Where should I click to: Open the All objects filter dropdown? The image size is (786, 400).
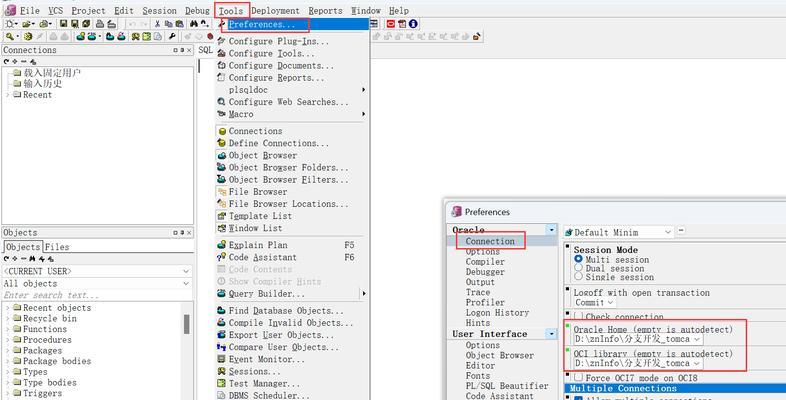[x=186, y=284]
